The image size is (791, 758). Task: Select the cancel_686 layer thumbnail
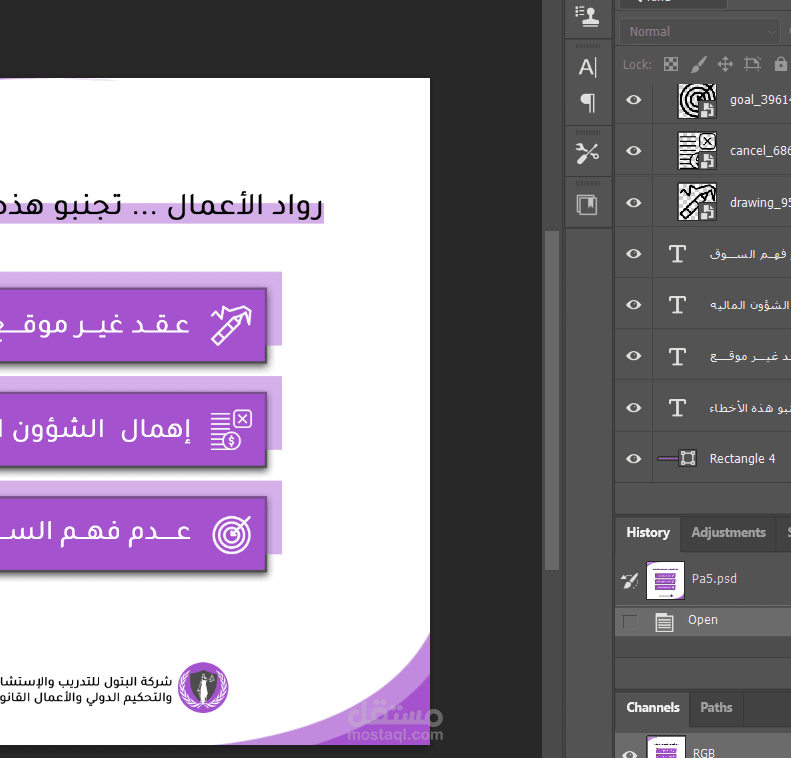(x=697, y=151)
